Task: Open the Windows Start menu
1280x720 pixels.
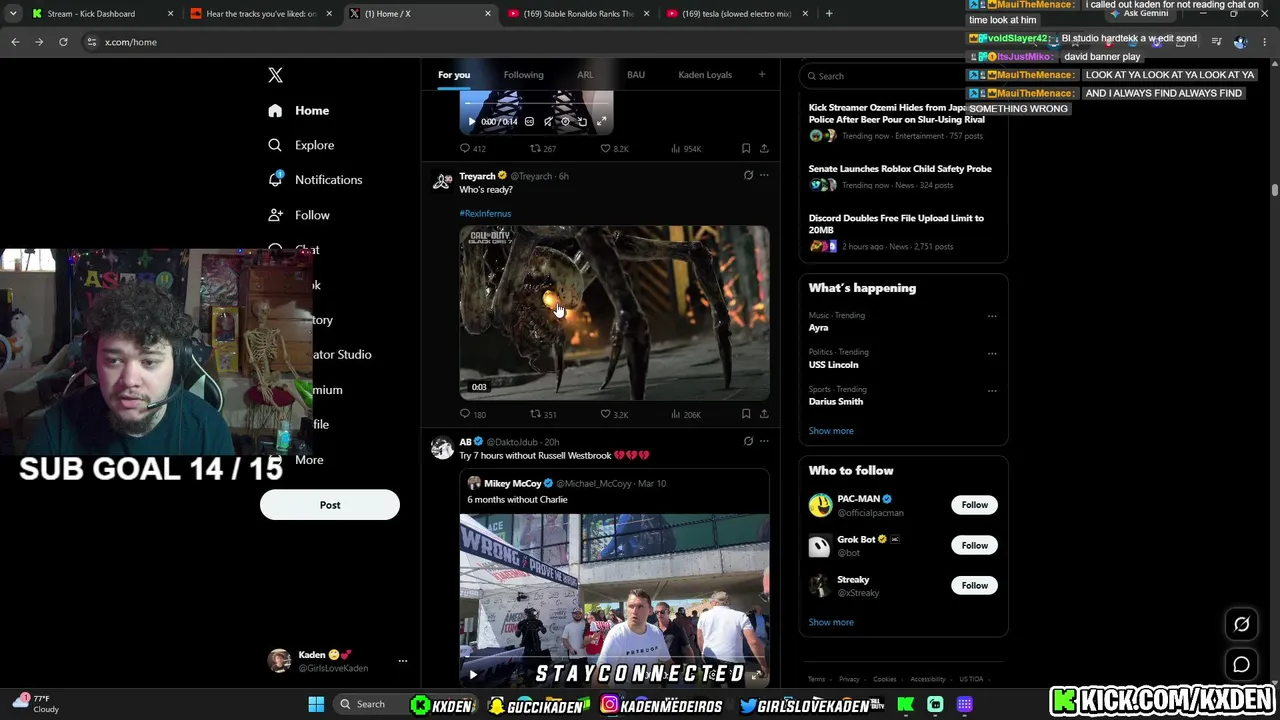Action: (316, 705)
